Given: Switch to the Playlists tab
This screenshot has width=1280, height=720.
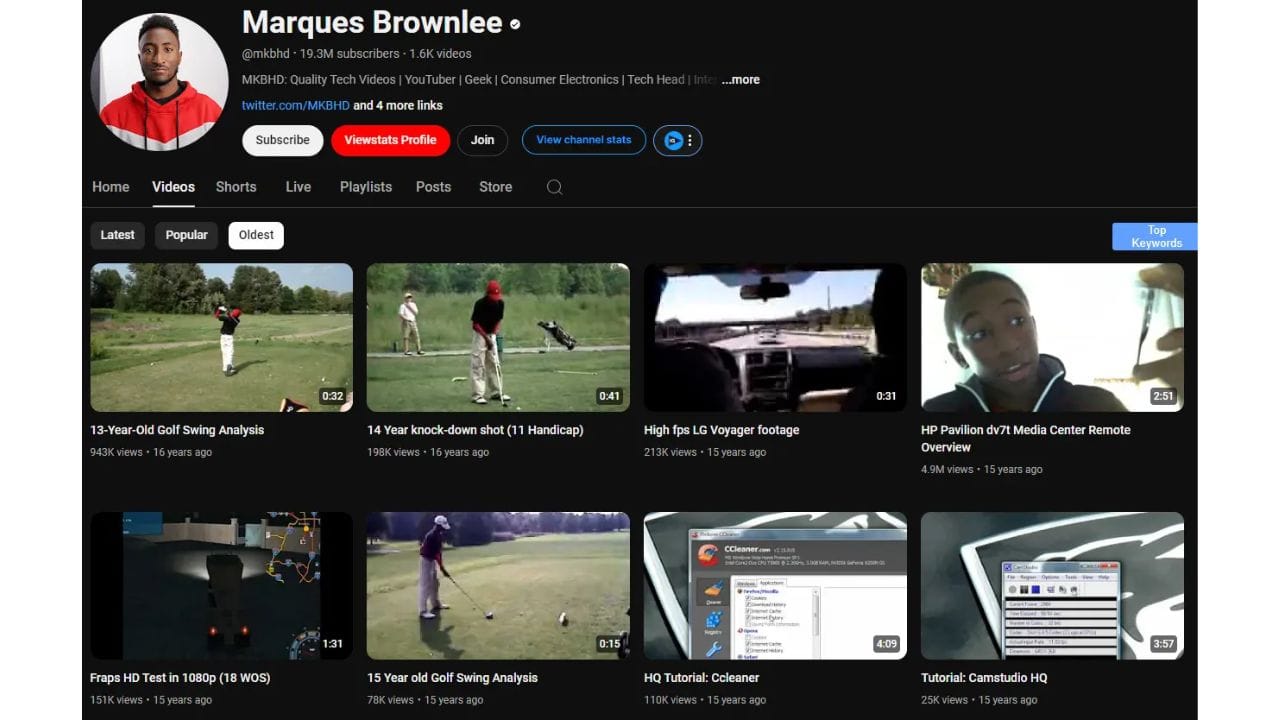Looking at the screenshot, I should tap(366, 187).
